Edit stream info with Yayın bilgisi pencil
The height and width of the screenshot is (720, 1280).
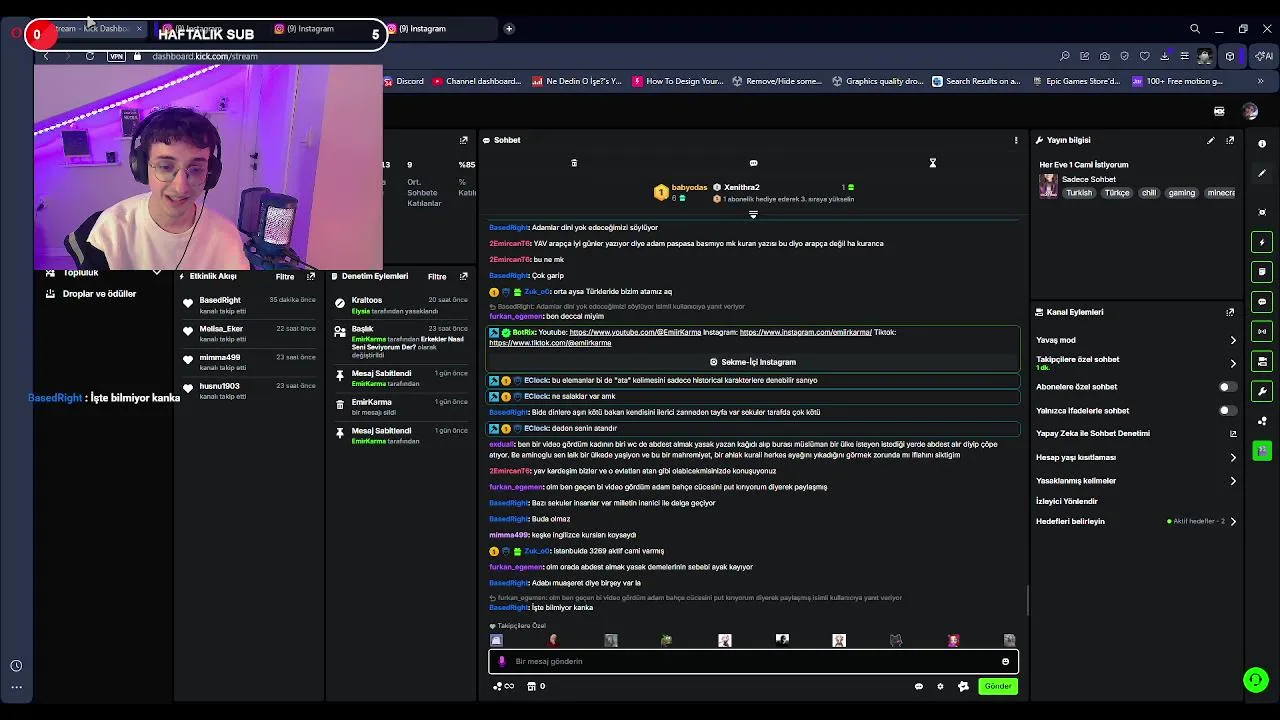coord(1211,140)
